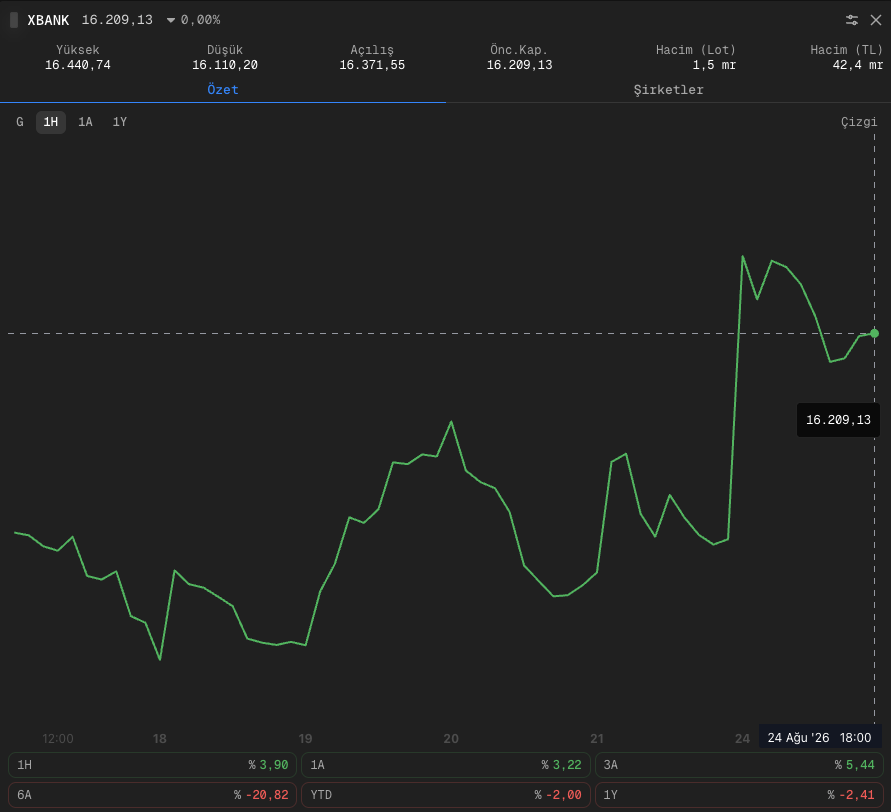Select the 1H weekly timeframe
Image resolution: width=891 pixels, height=812 pixels.
51,122
